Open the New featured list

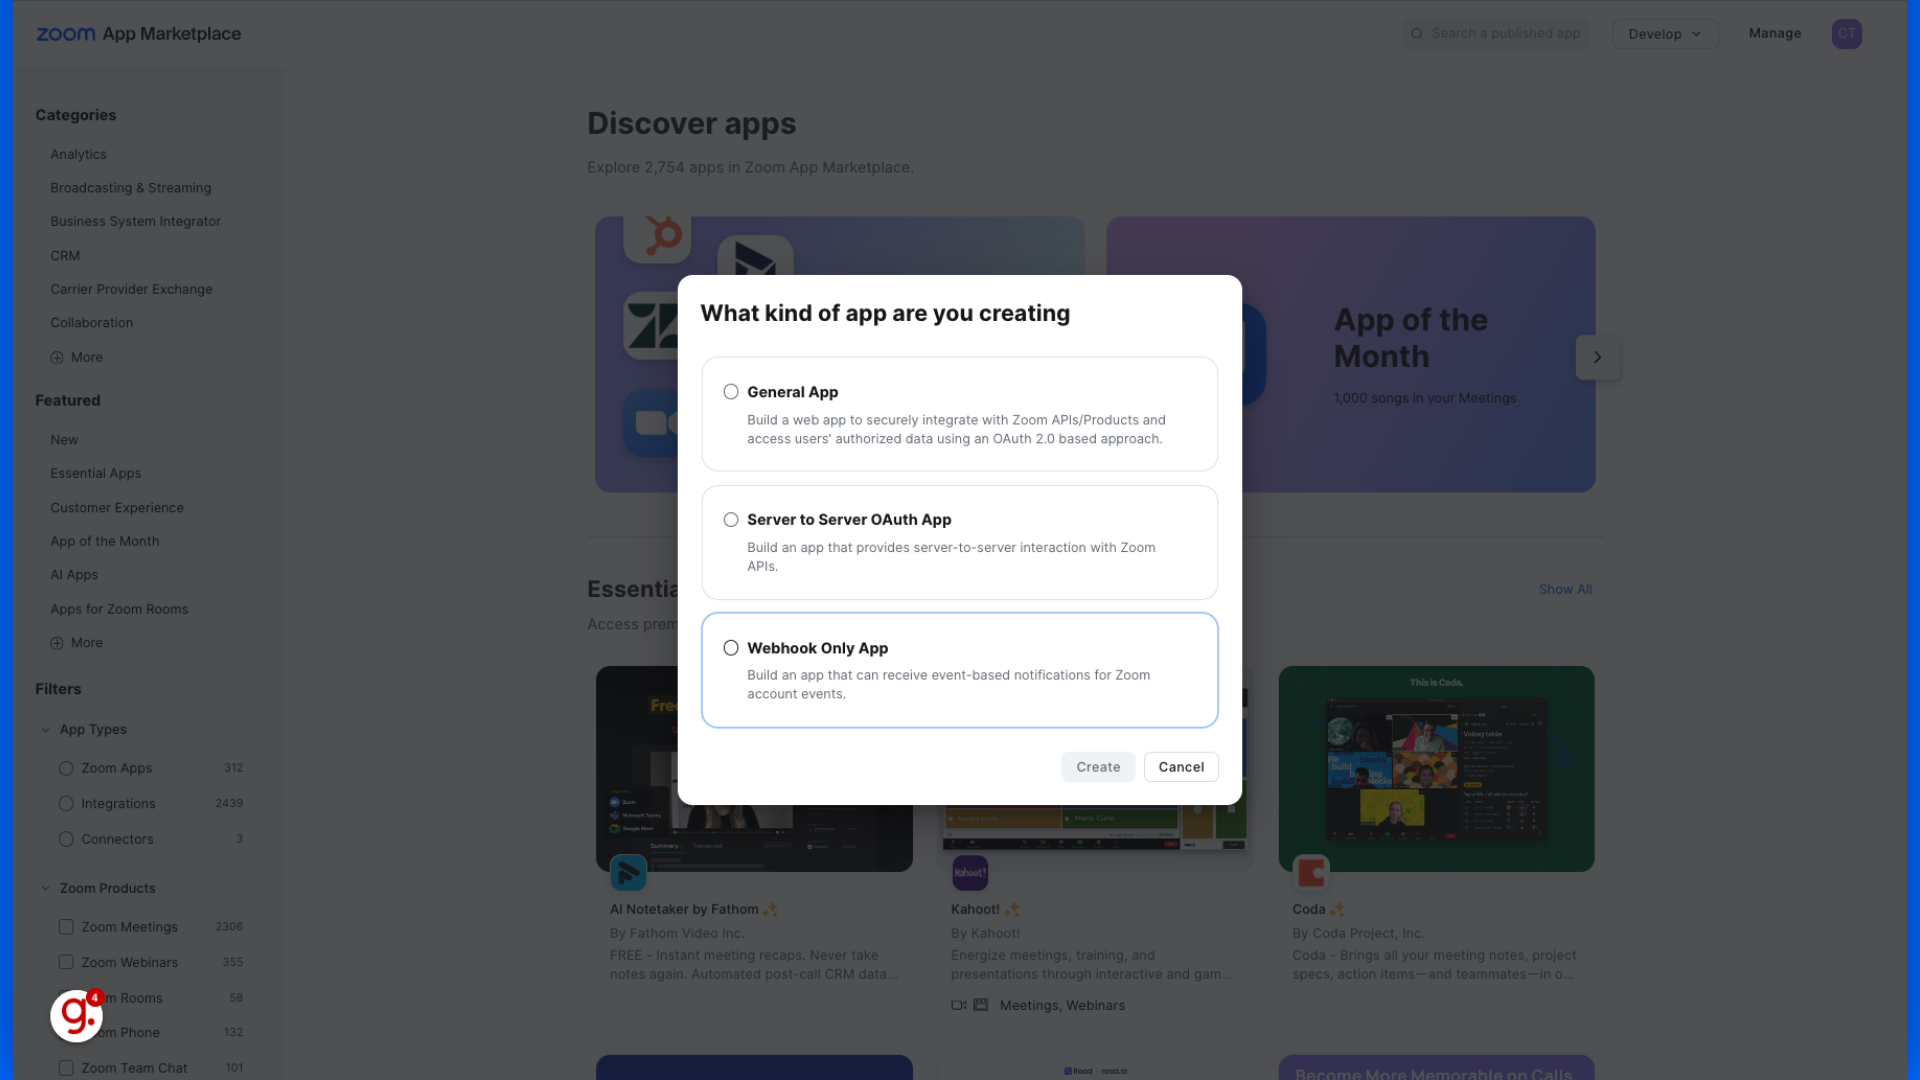64,440
